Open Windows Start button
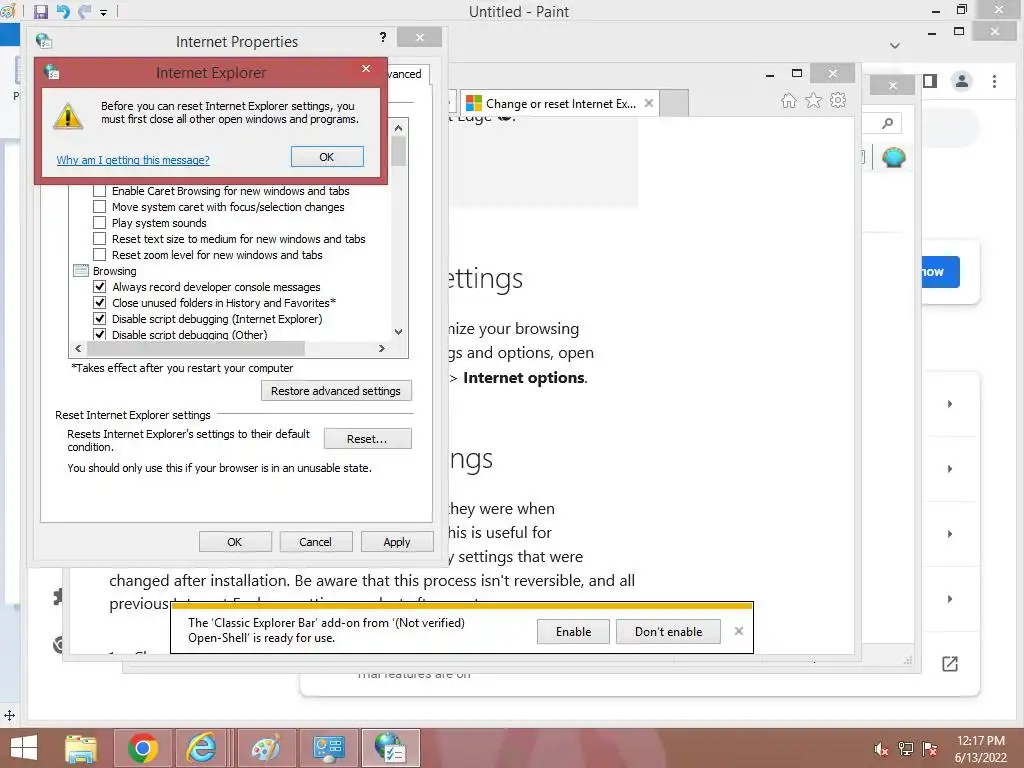 tap(24, 748)
